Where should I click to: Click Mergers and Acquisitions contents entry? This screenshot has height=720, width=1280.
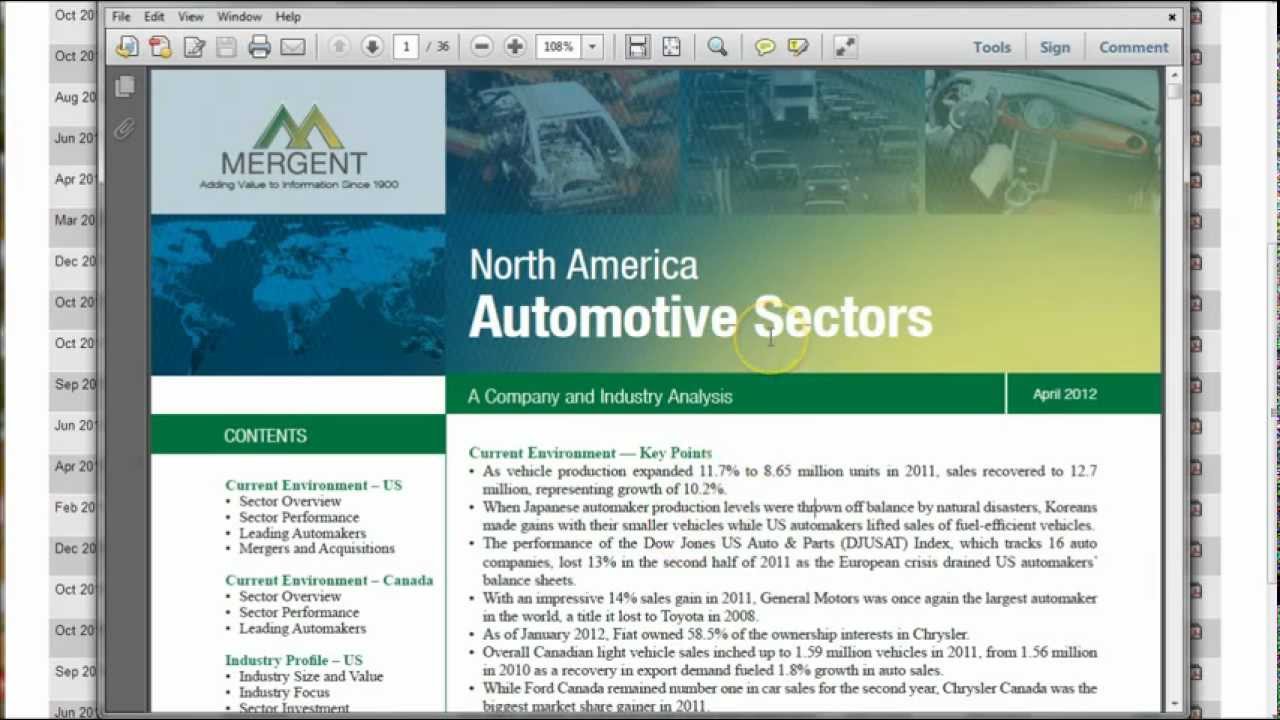[x=317, y=548]
